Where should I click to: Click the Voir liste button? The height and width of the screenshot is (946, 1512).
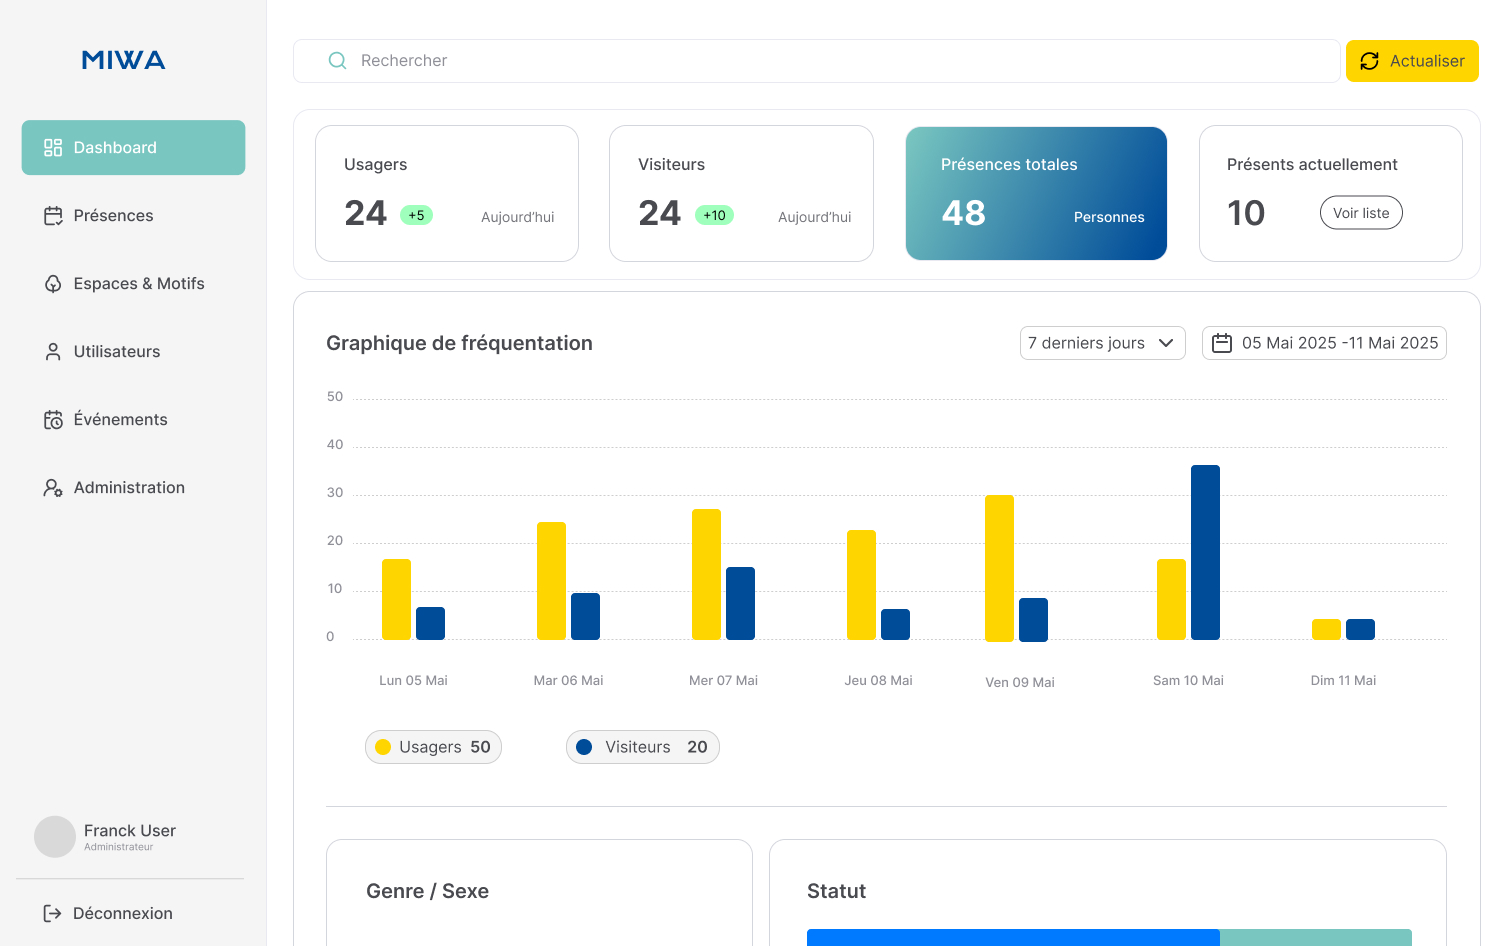1361,213
